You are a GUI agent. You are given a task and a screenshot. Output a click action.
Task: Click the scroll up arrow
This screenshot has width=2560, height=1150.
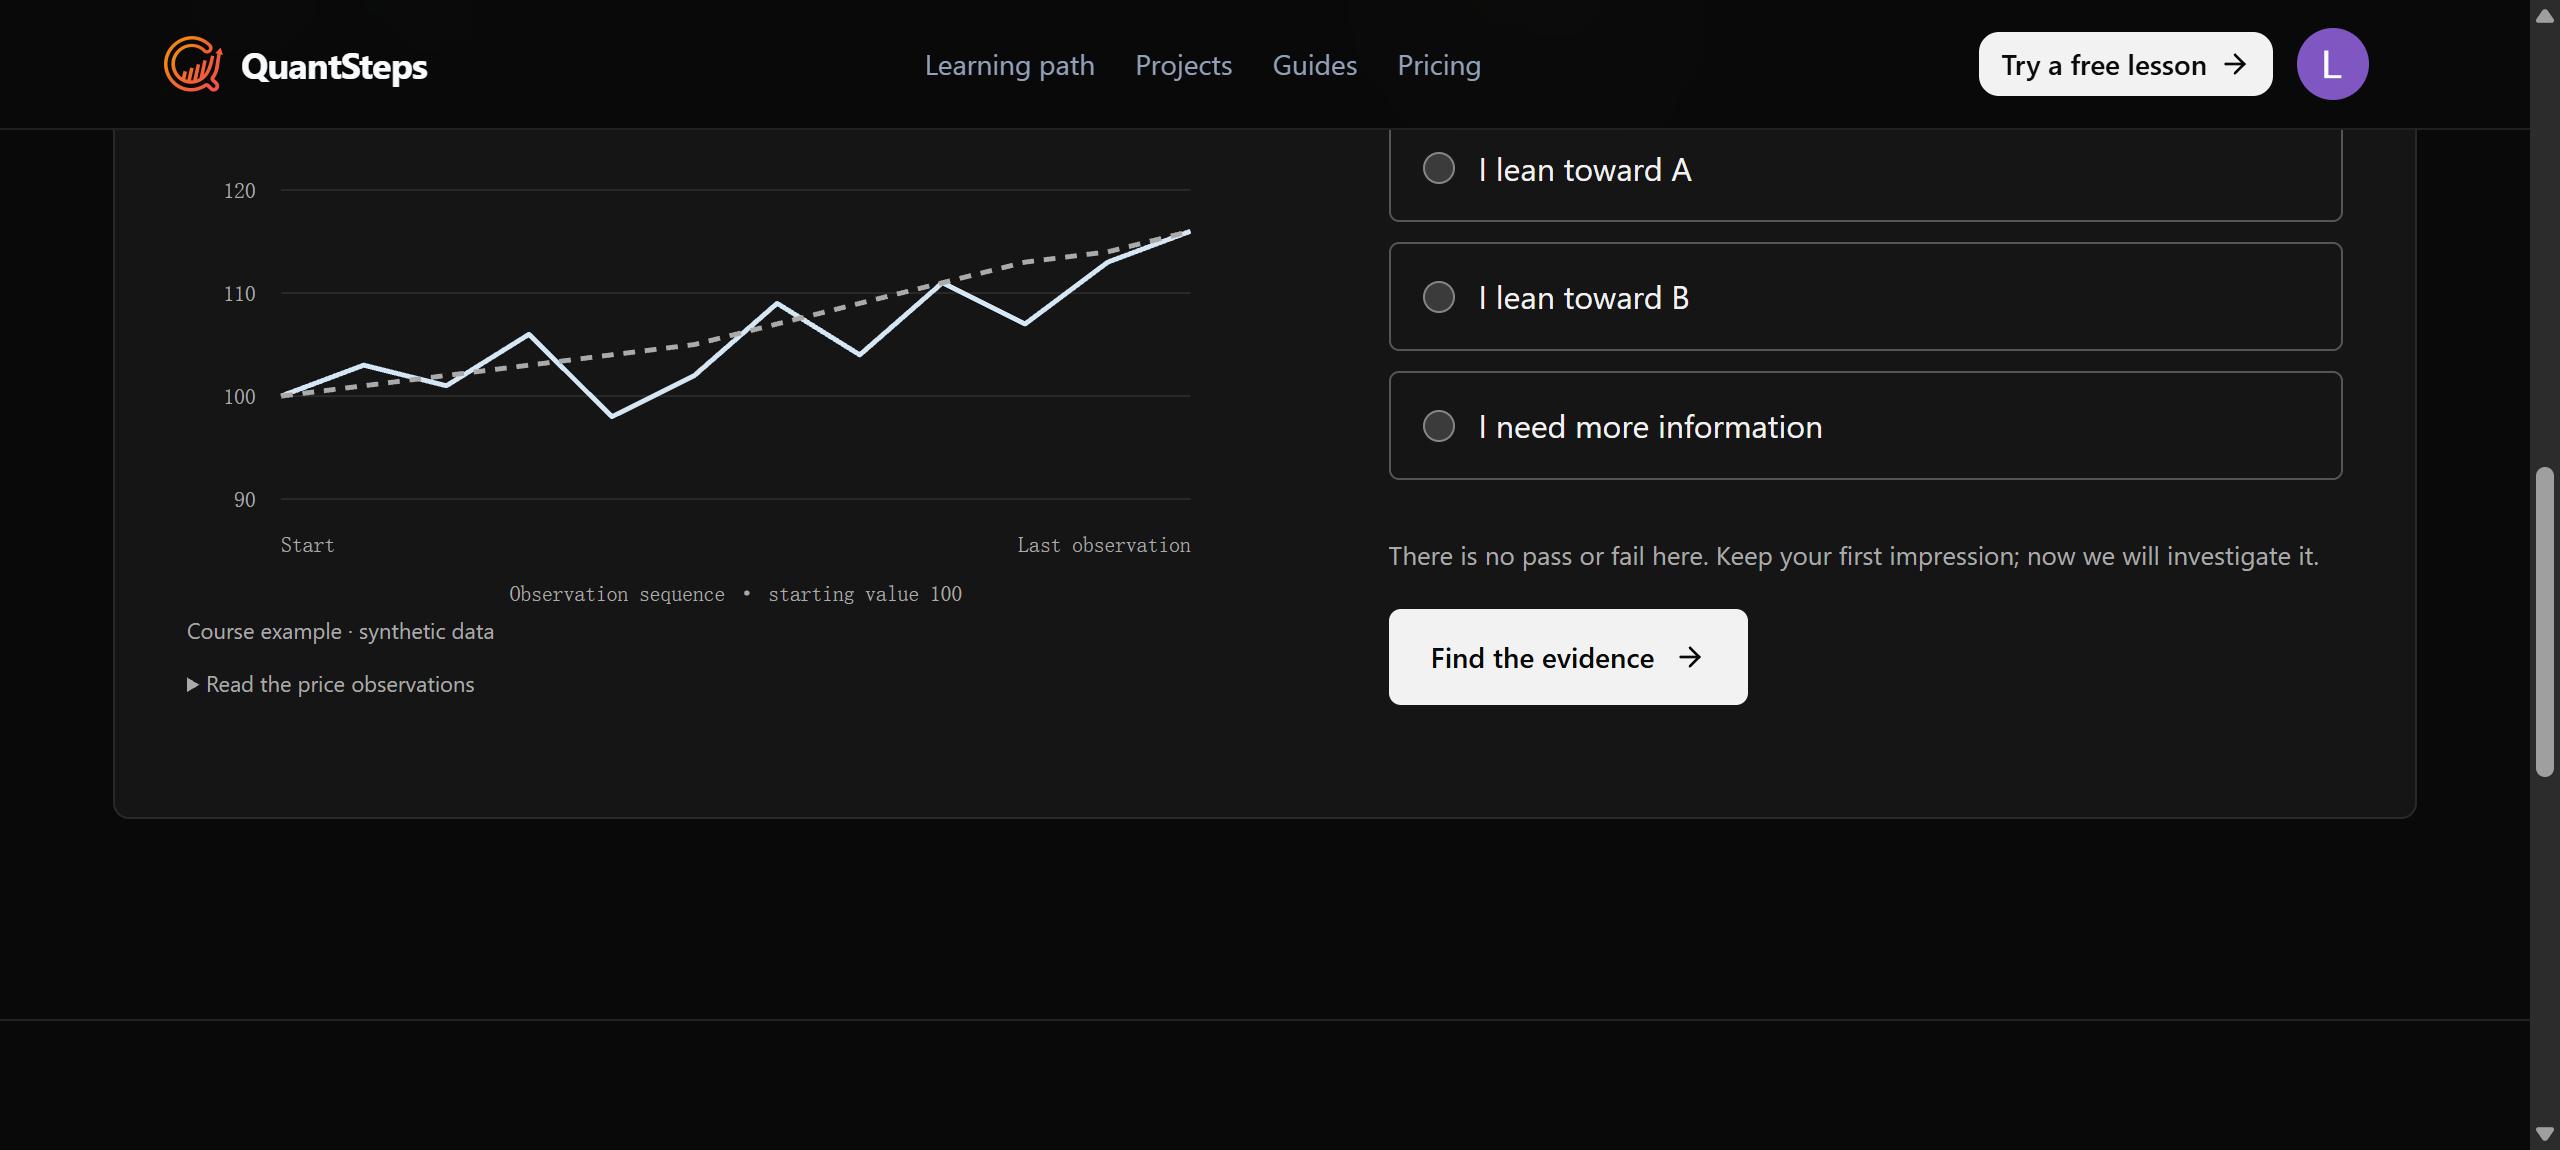[x=2545, y=15]
